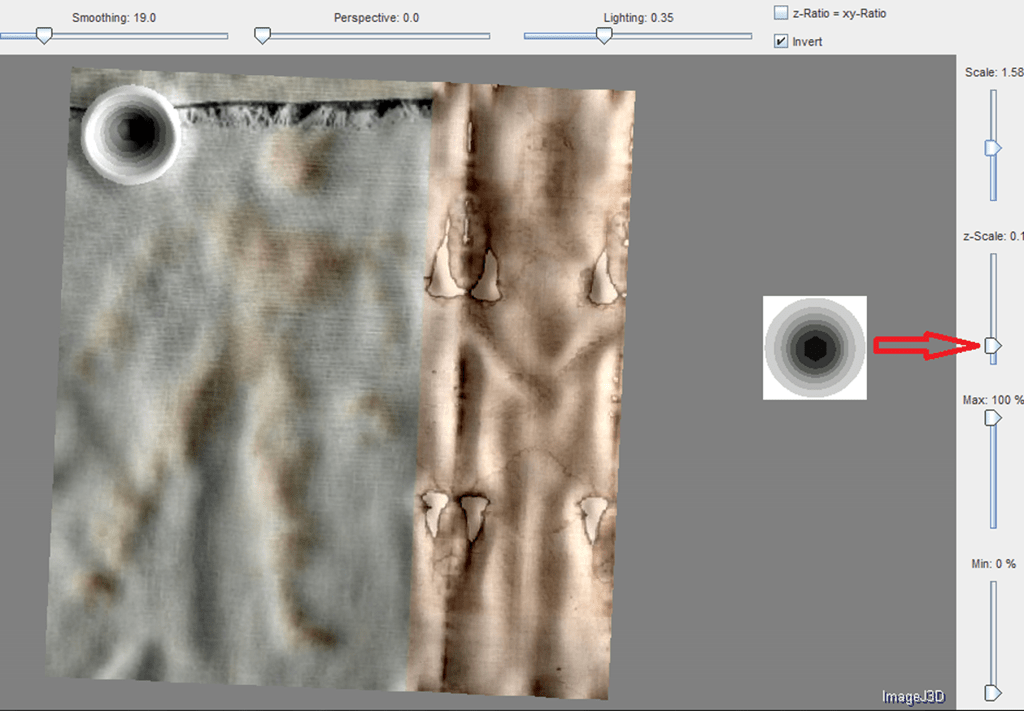The height and width of the screenshot is (711, 1024).
Task: Click the 'Lighting: 0.35' label
Action: coord(638,18)
